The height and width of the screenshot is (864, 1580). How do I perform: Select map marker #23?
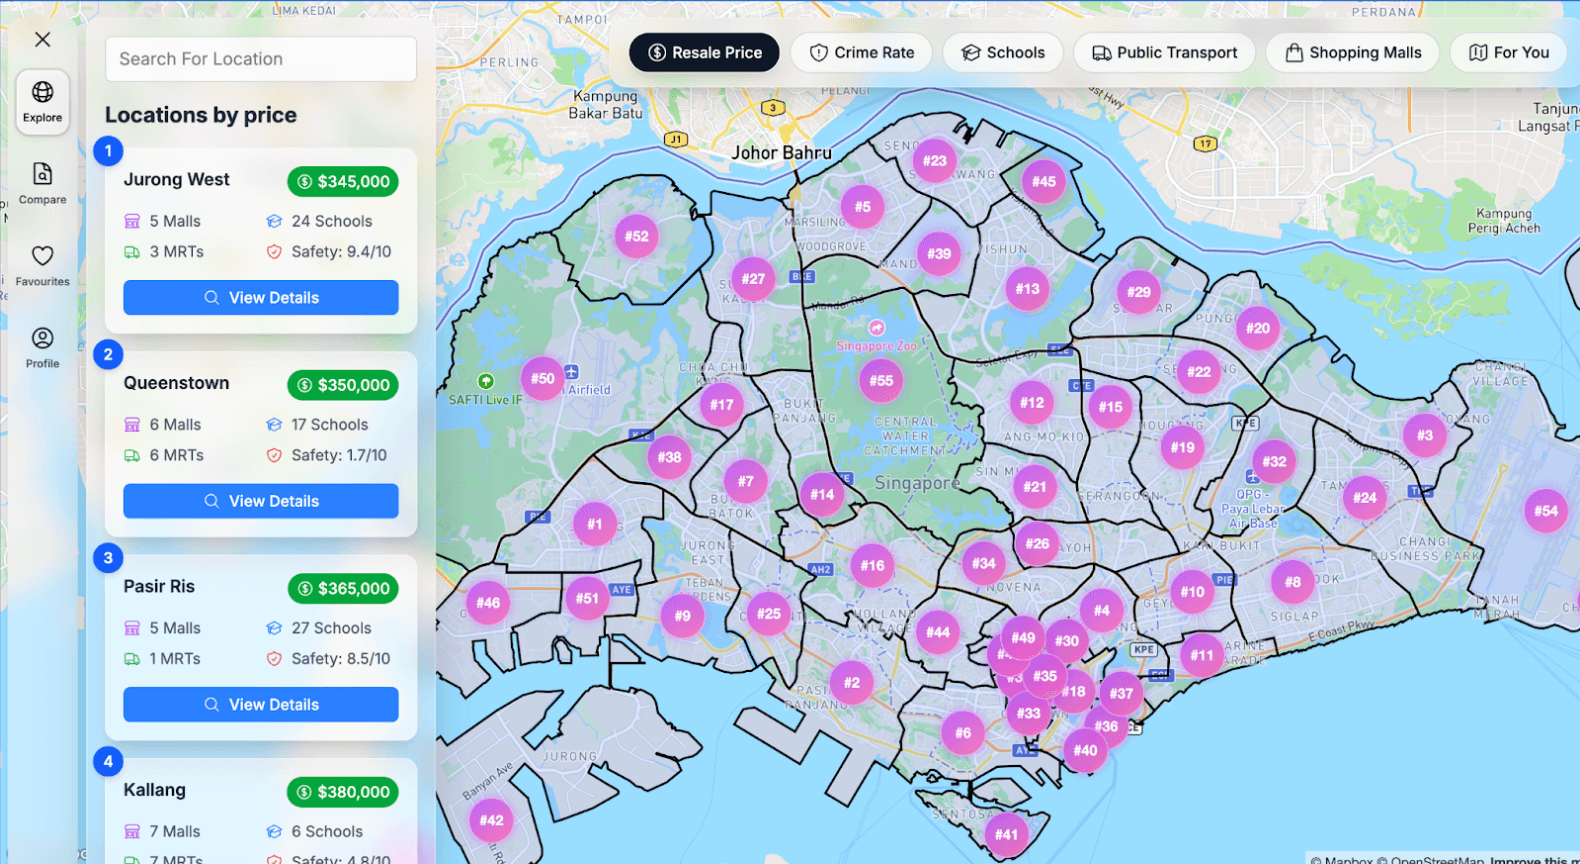click(x=934, y=161)
